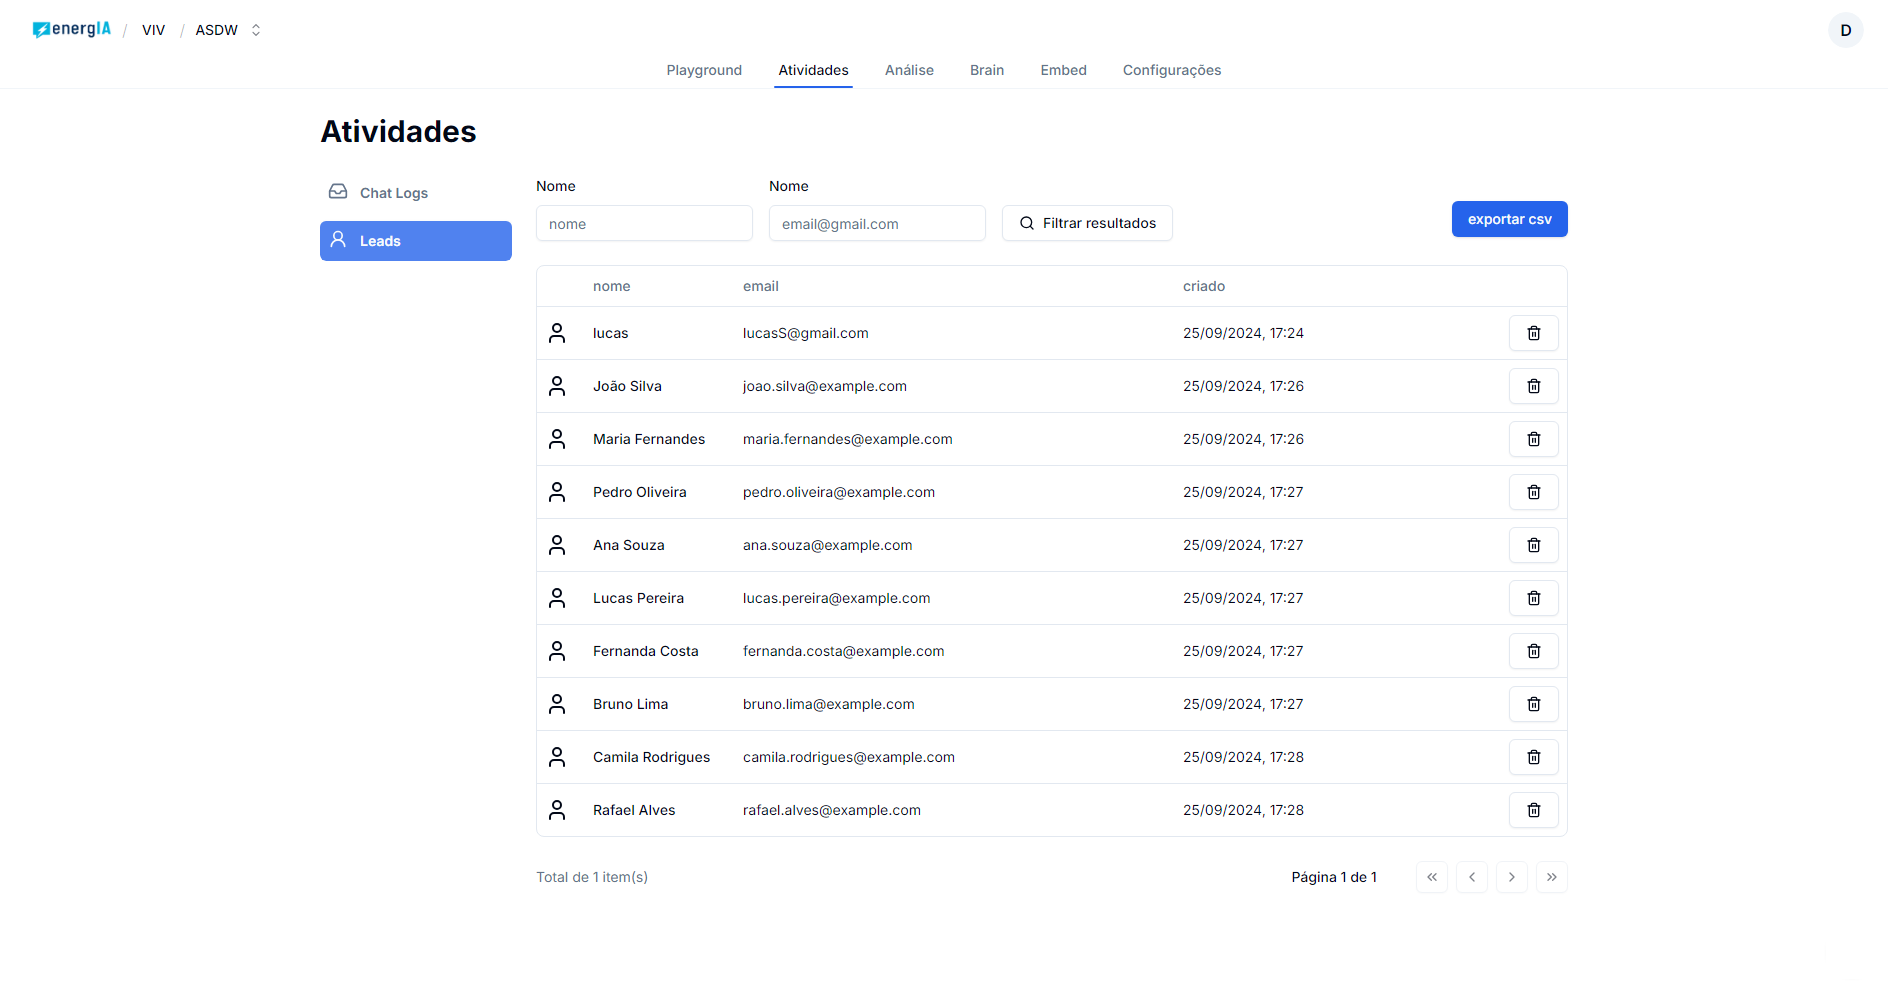Delete the Ana Souza lead
The image size is (1888, 985).
click(1533, 545)
